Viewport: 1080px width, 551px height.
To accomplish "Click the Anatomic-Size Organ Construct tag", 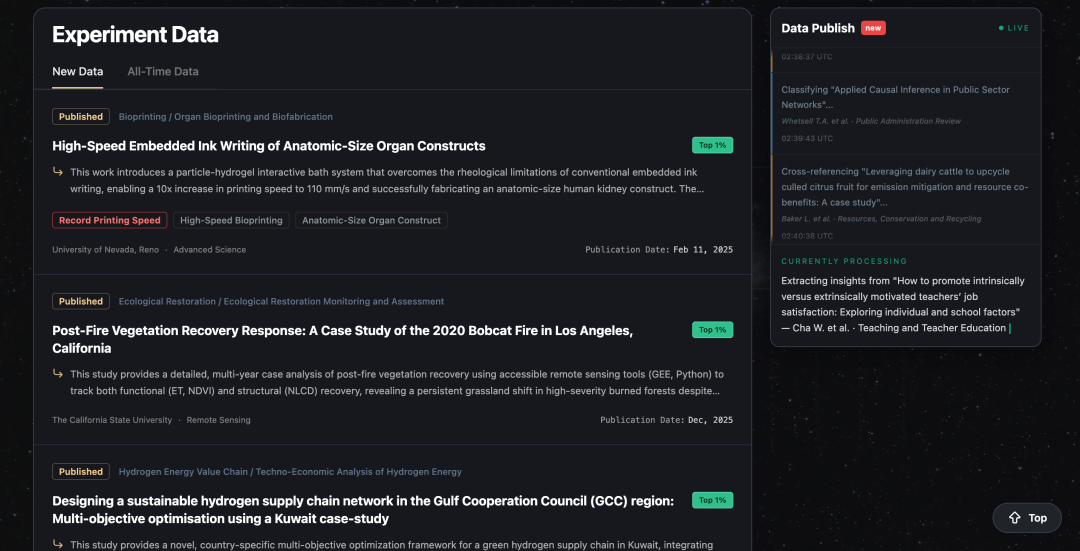I will coord(371,220).
